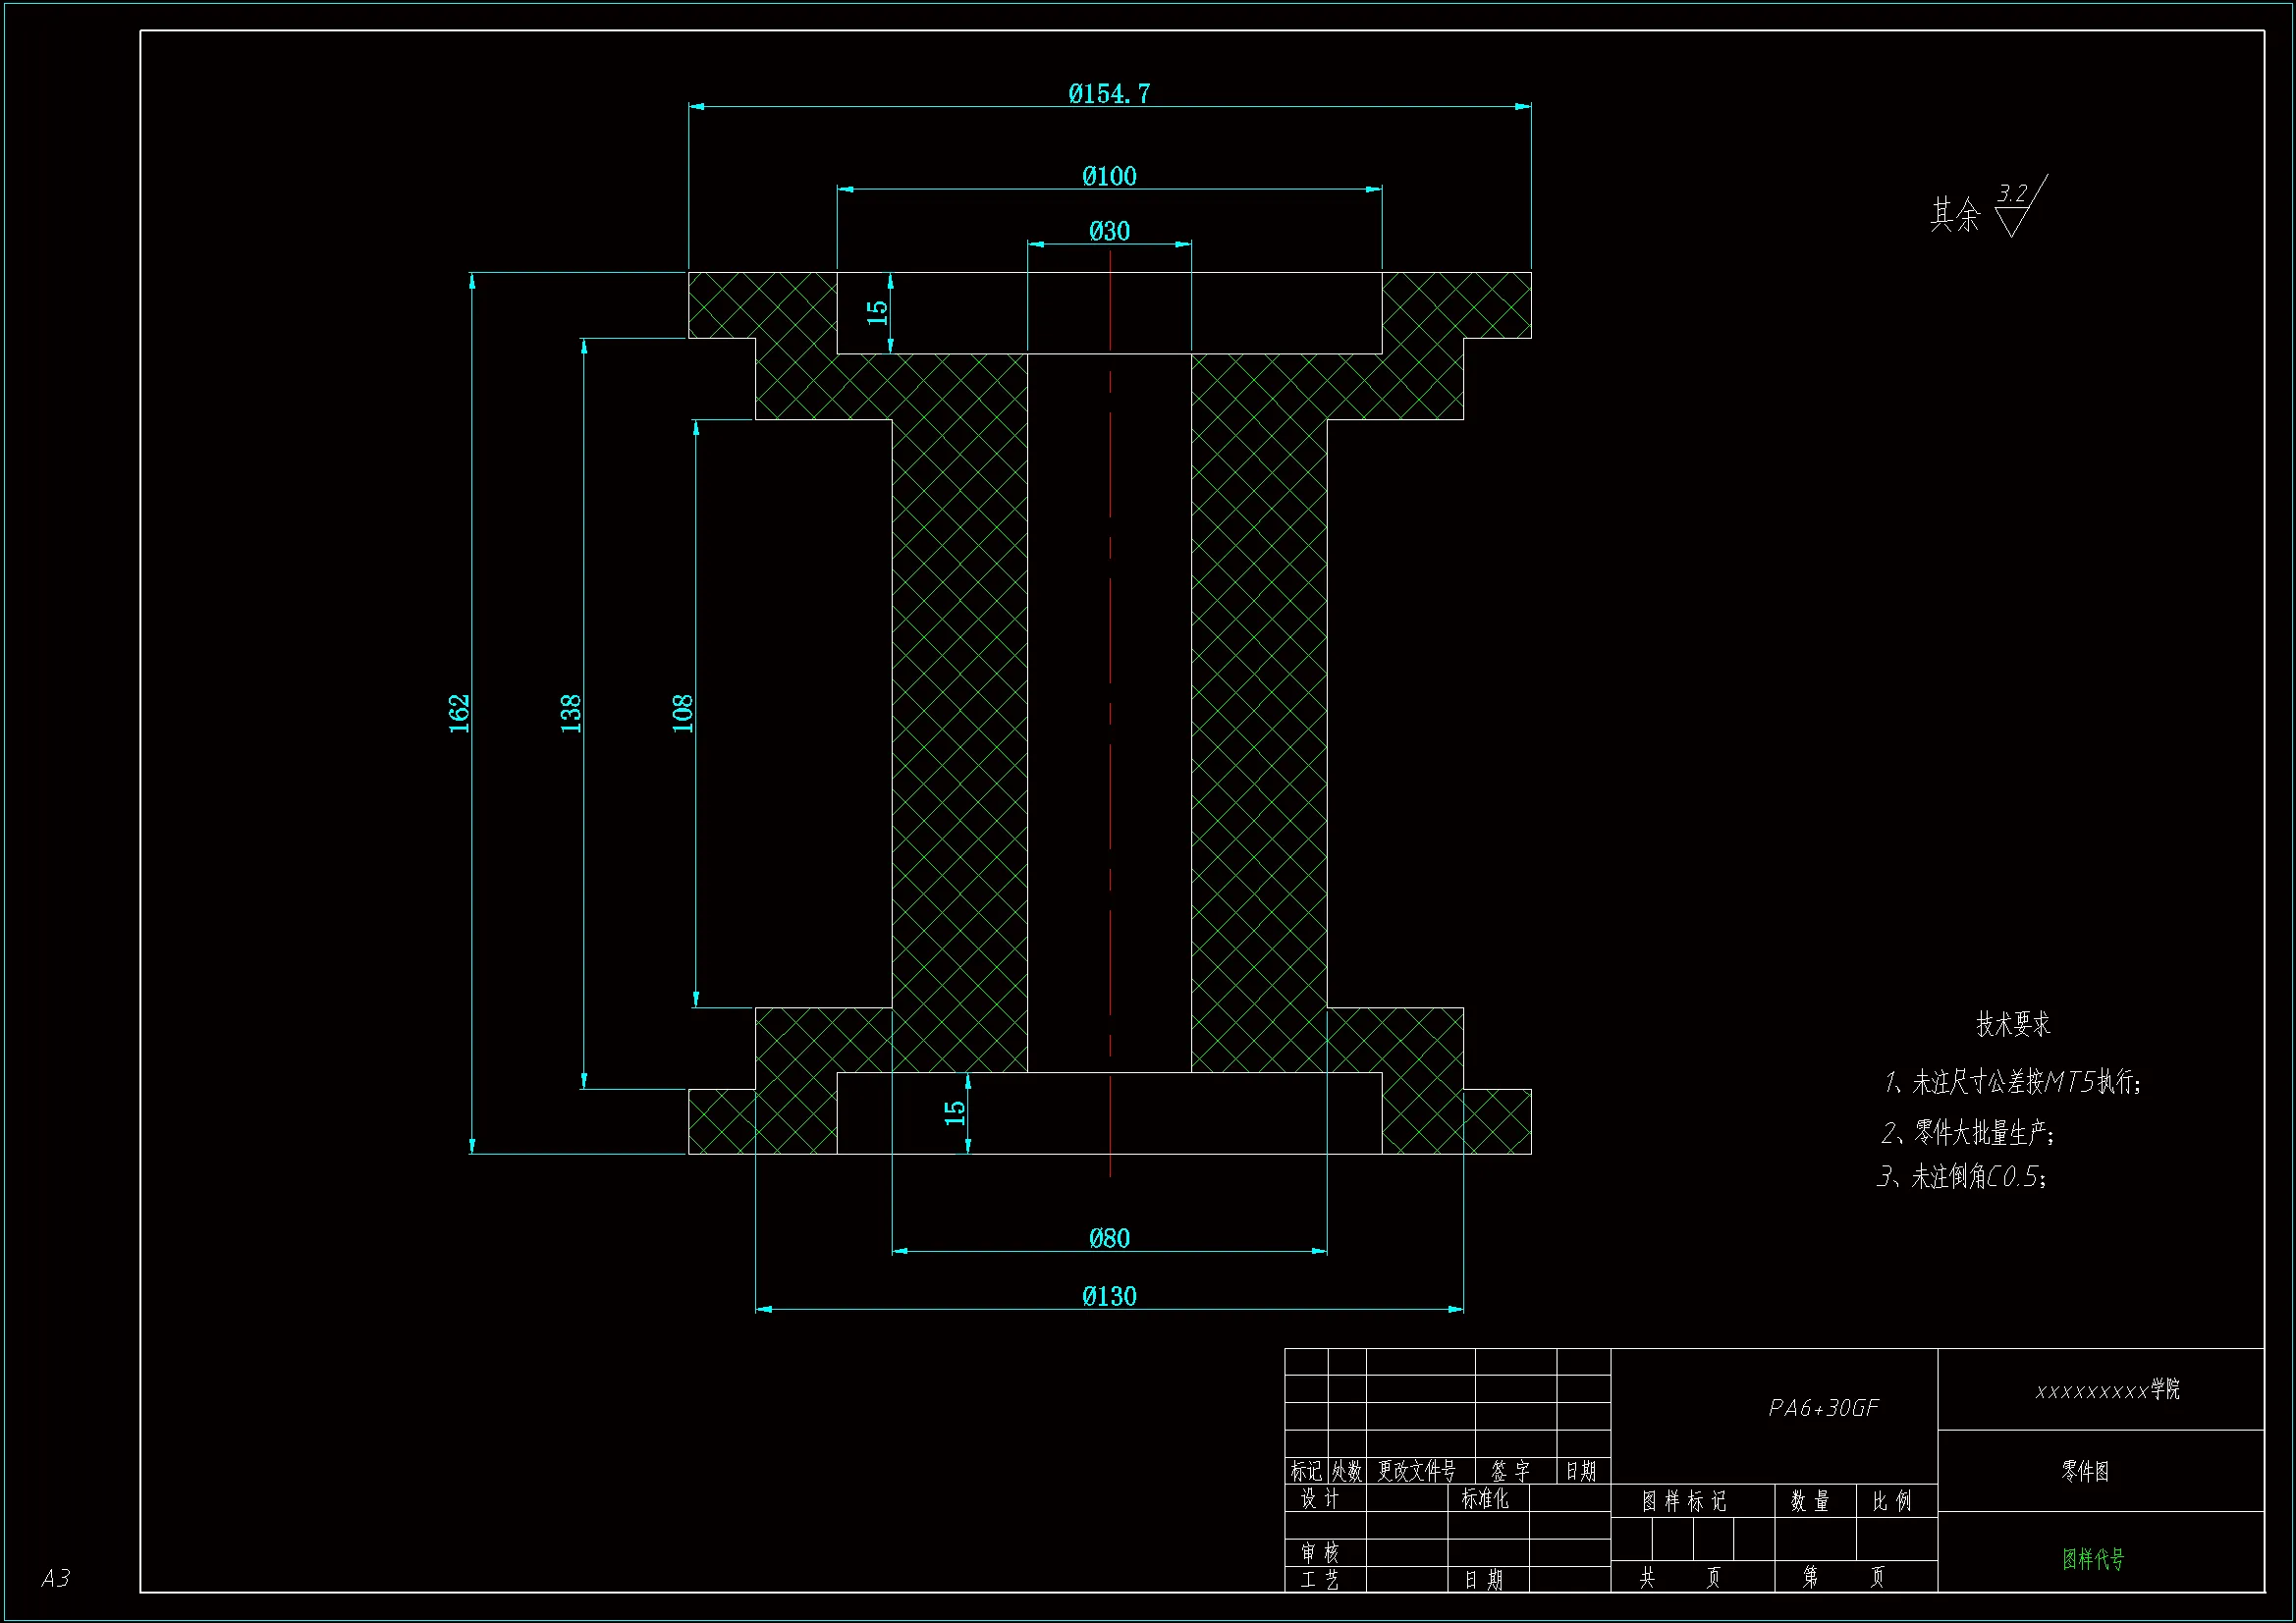The height and width of the screenshot is (1623, 2296).
Task: Click the MT5 tolerance requirement line
Action: tap(2012, 1082)
